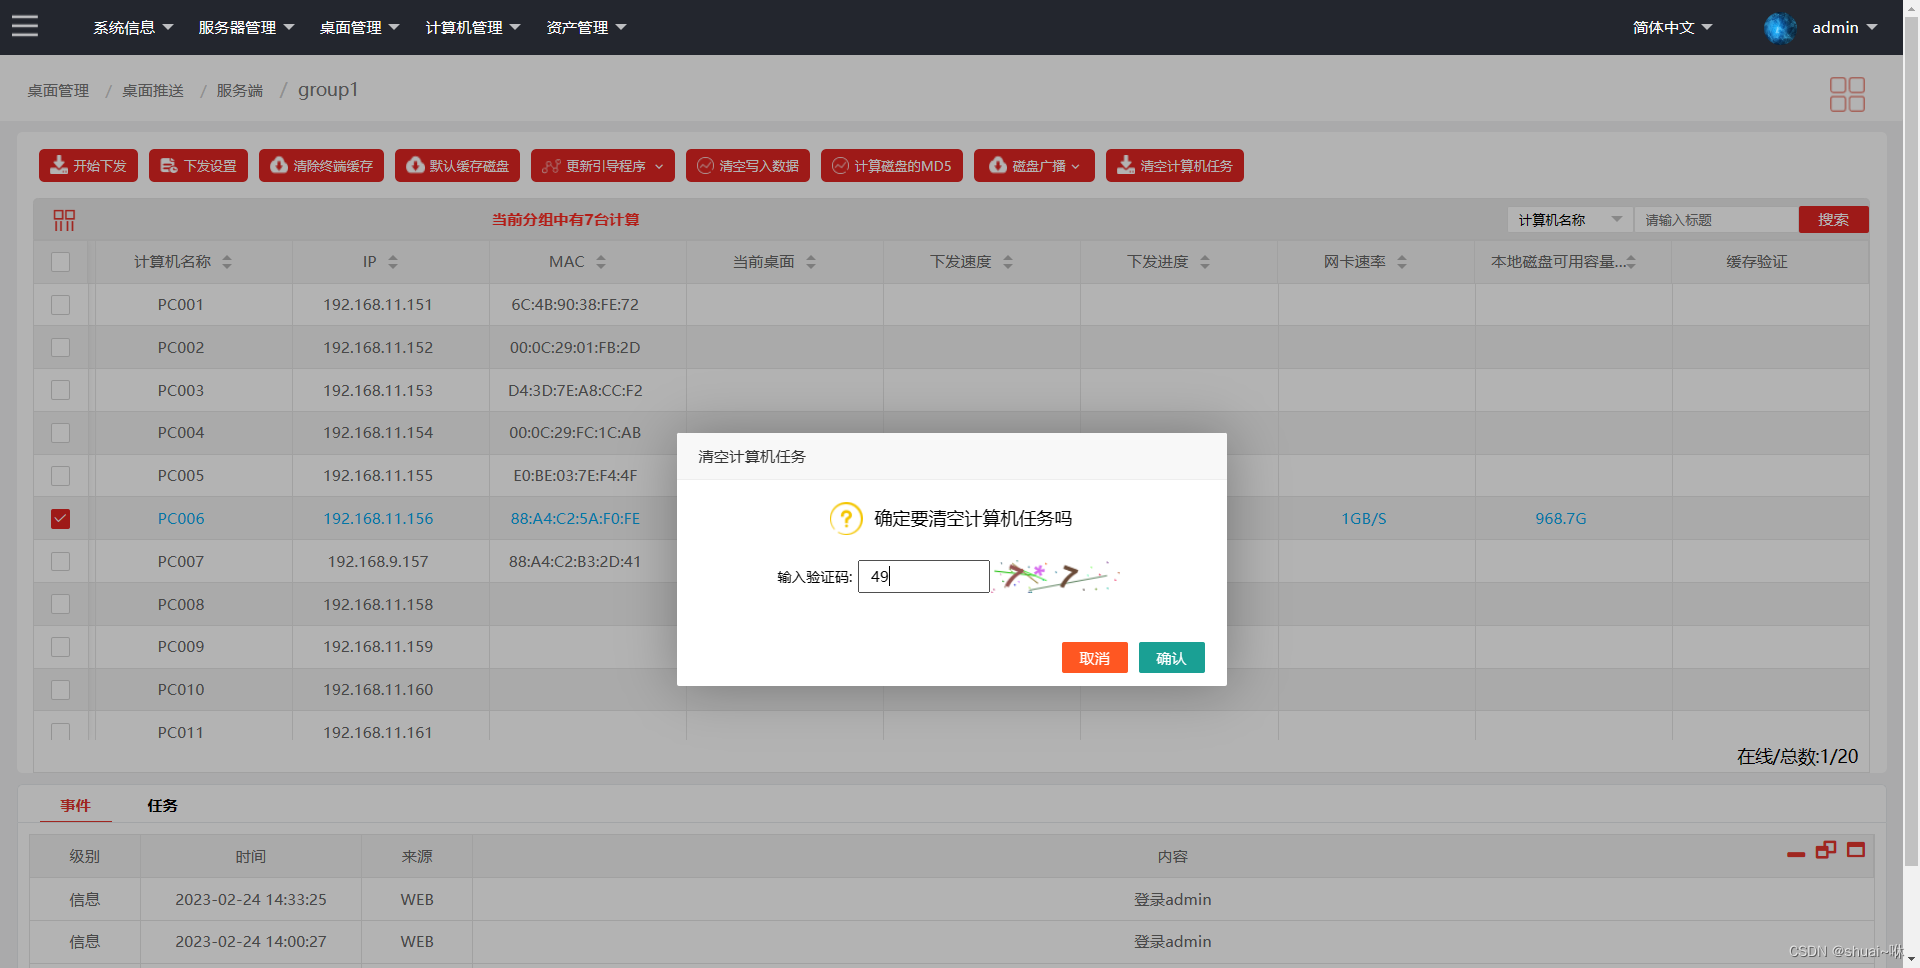Screen dimensions: 1920x968
Task: Click the captcha input field
Action: click(x=923, y=576)
